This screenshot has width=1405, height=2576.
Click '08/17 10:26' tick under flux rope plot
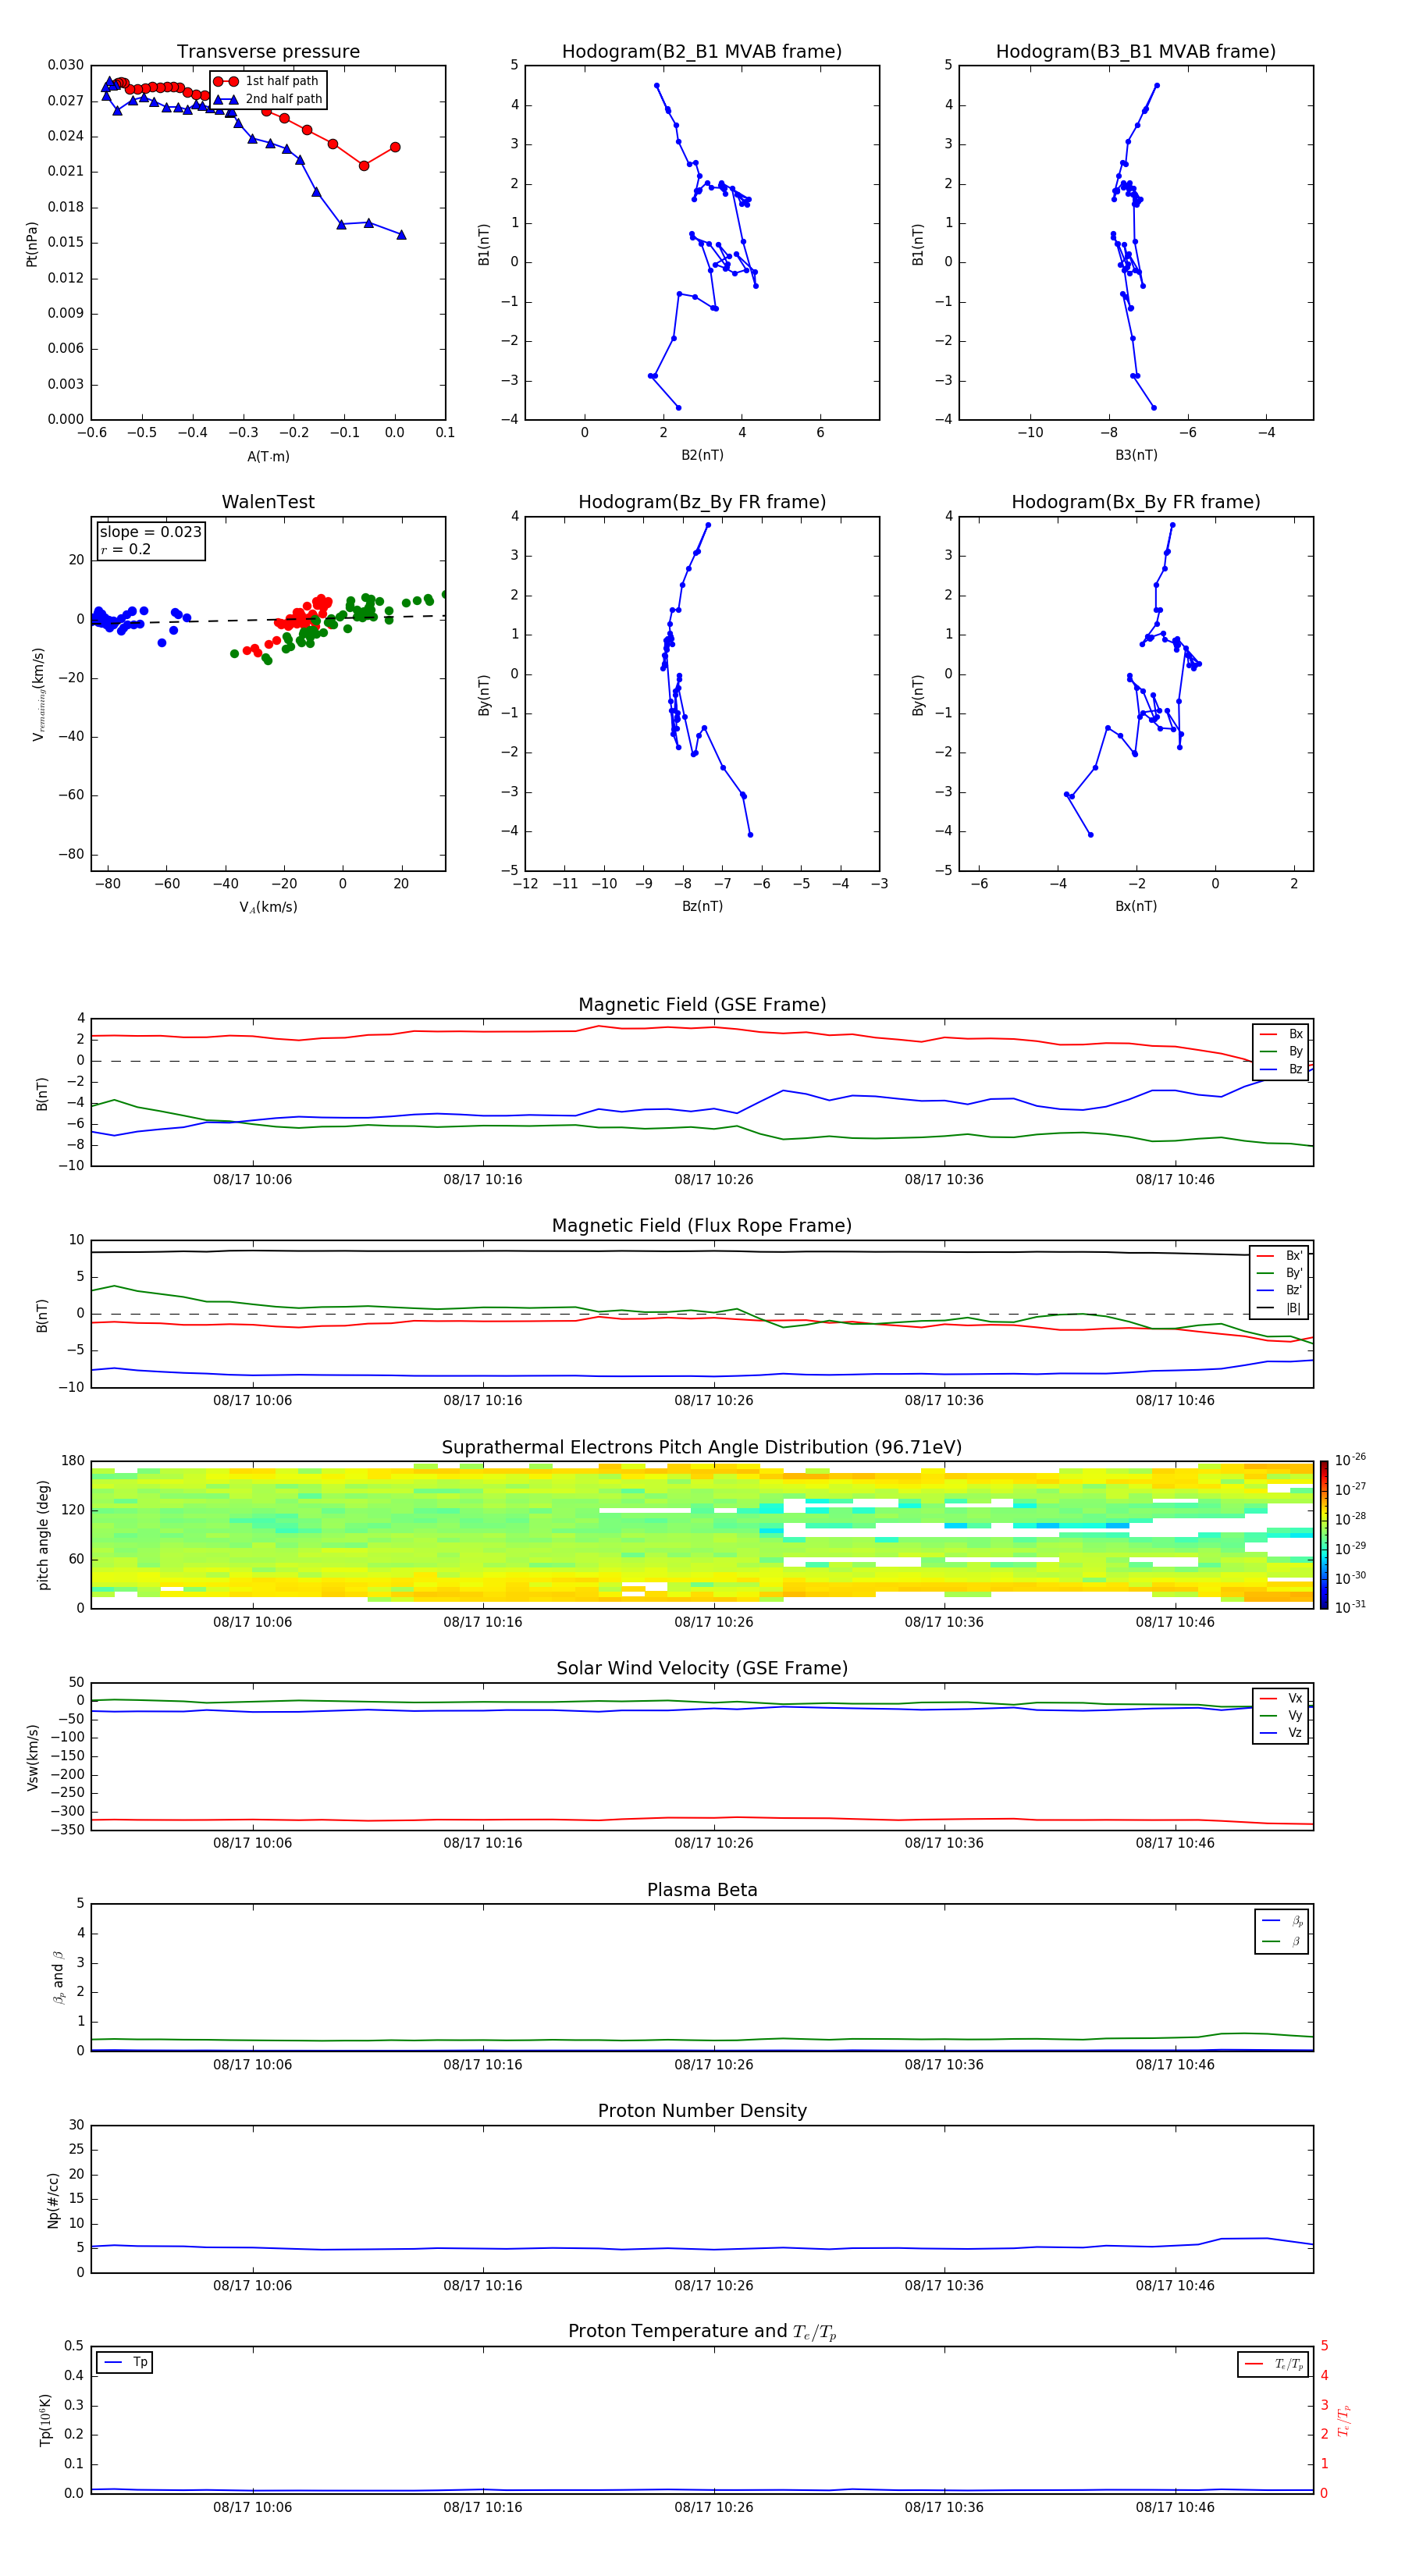click(714, 1401)
